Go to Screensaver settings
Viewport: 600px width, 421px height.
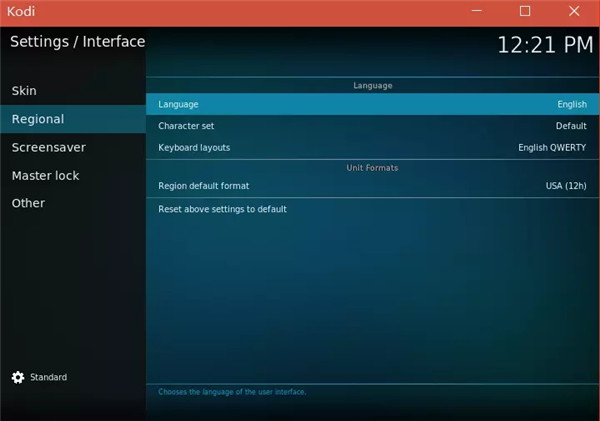pyautogui.click(x=48, y=147)
